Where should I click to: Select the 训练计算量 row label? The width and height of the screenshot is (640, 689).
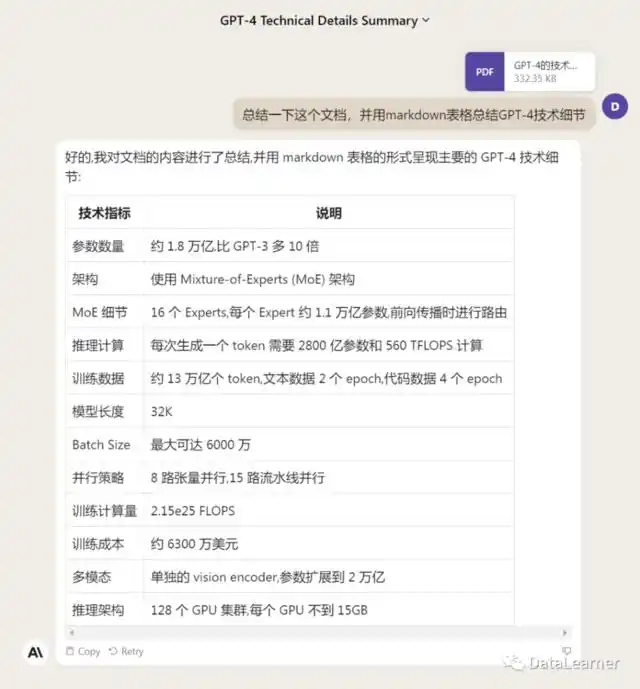[105, 511]
